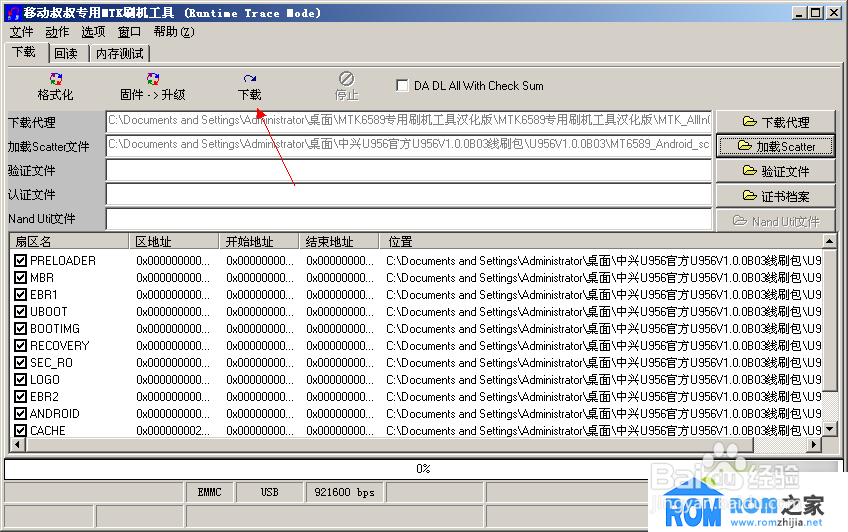Click the 认证文件 input field

point(409,195)
